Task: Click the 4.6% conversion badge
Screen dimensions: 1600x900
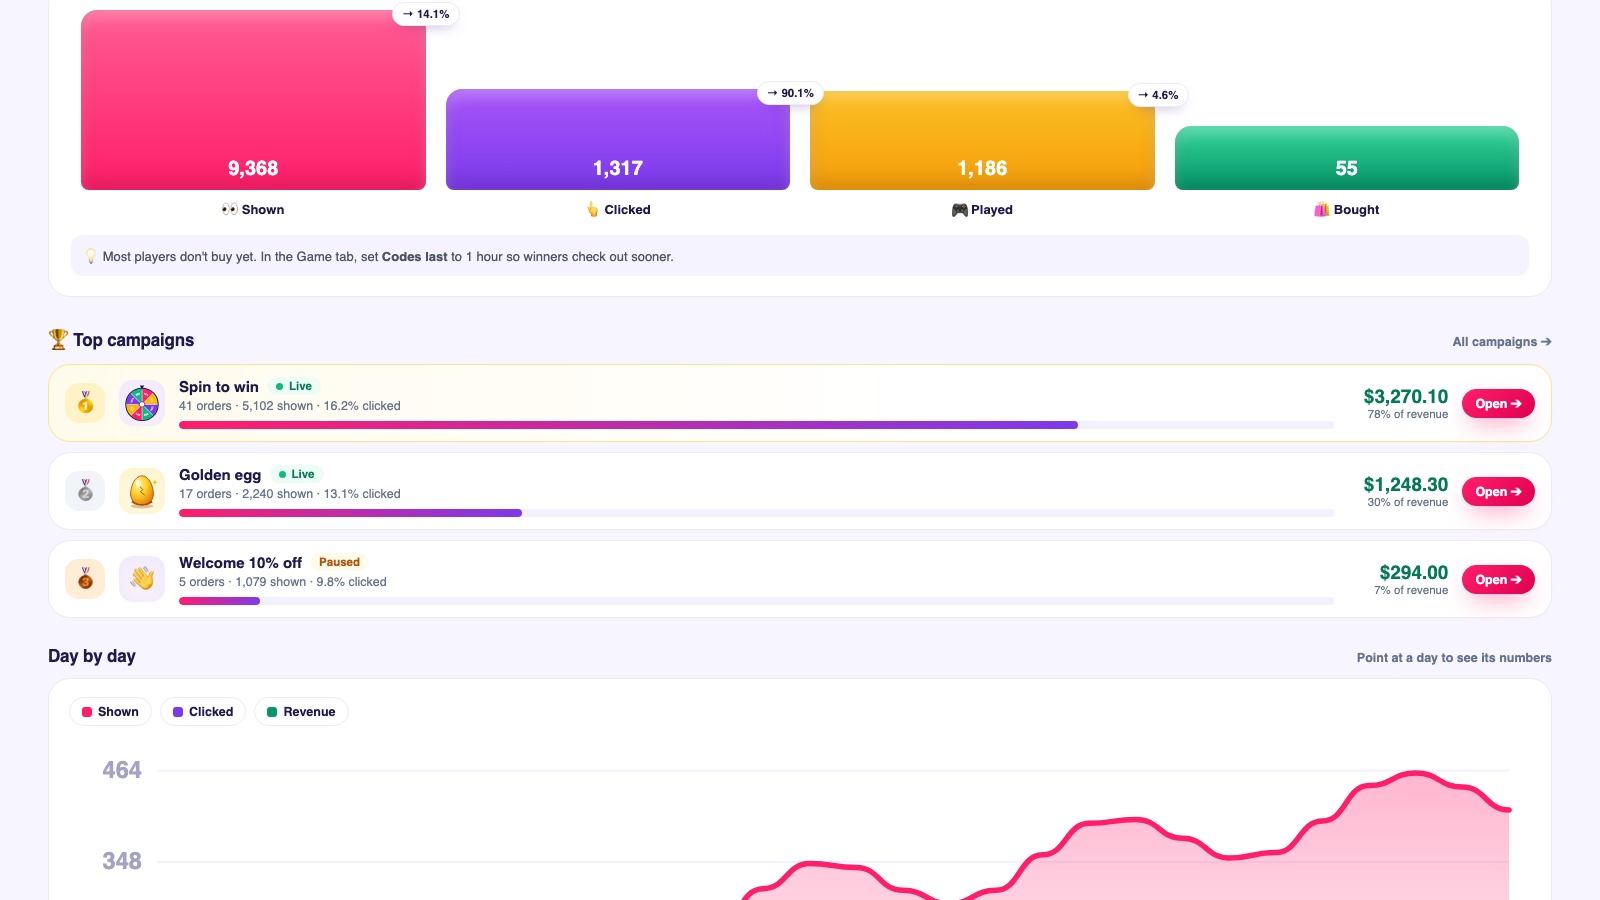Action: point(1158,95)
